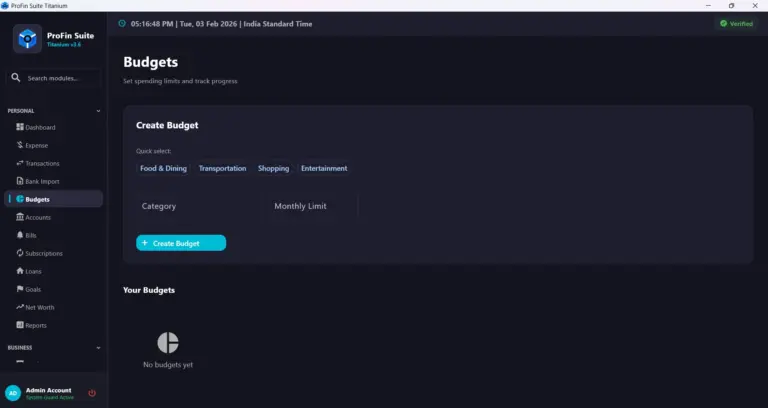Open the Reports chart icon

[x=20, y=325]
